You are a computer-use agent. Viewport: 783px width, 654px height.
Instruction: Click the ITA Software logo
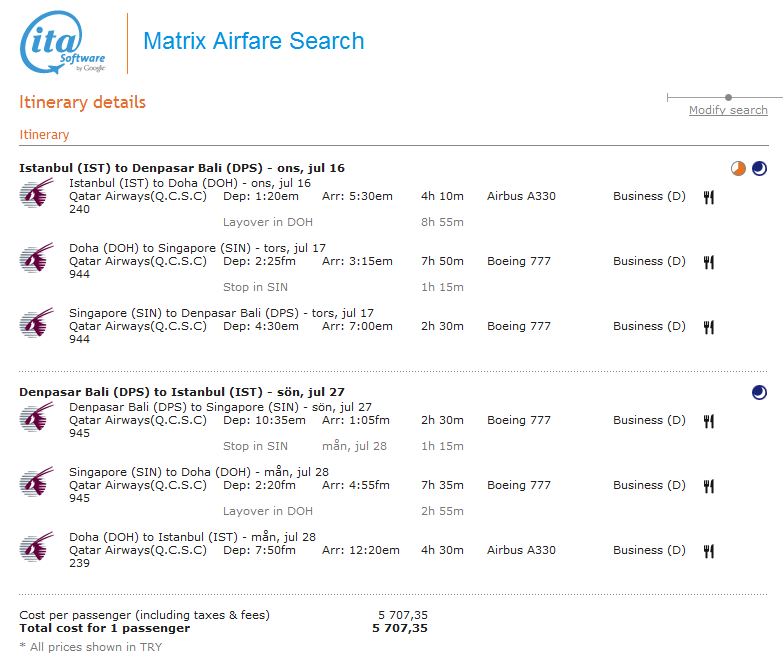coord(63,43)
